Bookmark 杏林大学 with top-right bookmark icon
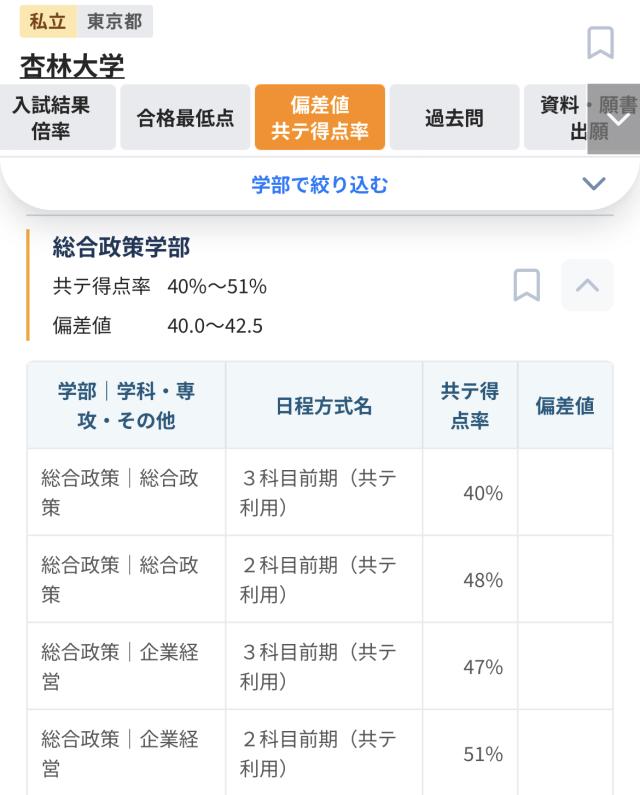Image resolution: width=640 pixels, height=795 pixels. pyautogui.click(x=600, y=43)
